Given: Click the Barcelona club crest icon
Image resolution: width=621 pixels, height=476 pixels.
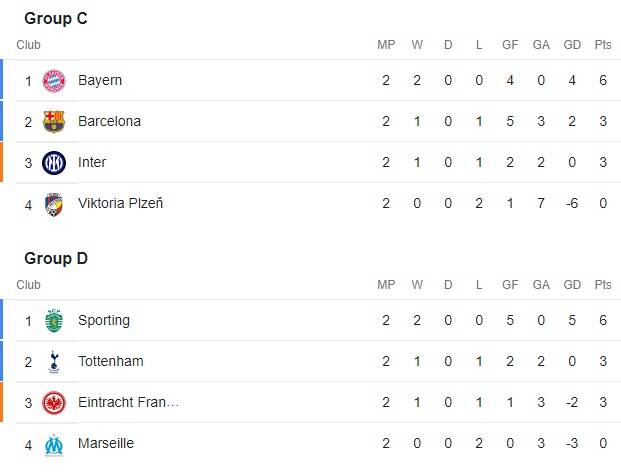Looking at the screenshot, I should pos(54,121).
